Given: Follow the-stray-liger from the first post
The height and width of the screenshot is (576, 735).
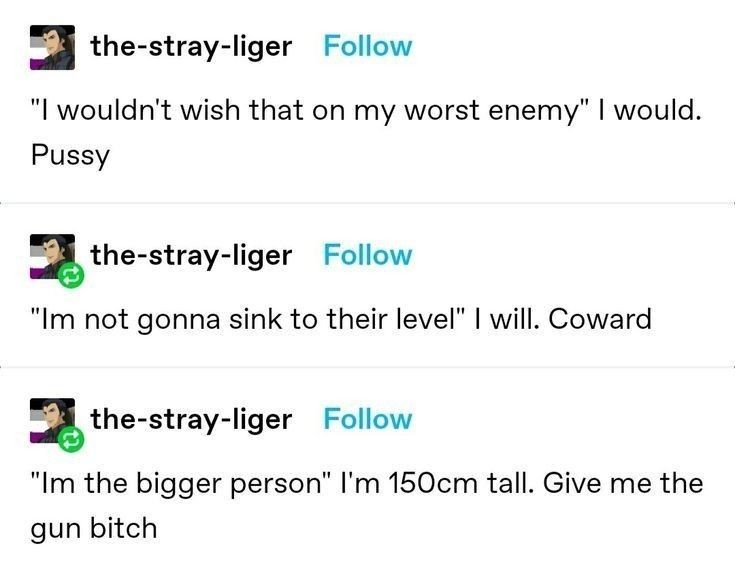Looking at the screenshot, I should pyautogui.click(x=368, y=46).
